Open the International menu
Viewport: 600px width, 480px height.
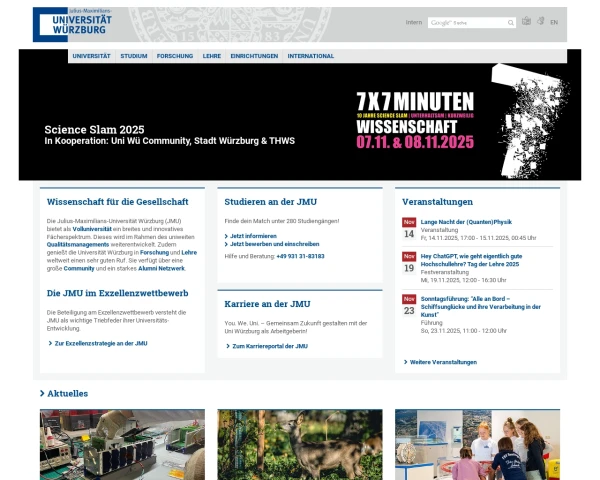point(311,56)
